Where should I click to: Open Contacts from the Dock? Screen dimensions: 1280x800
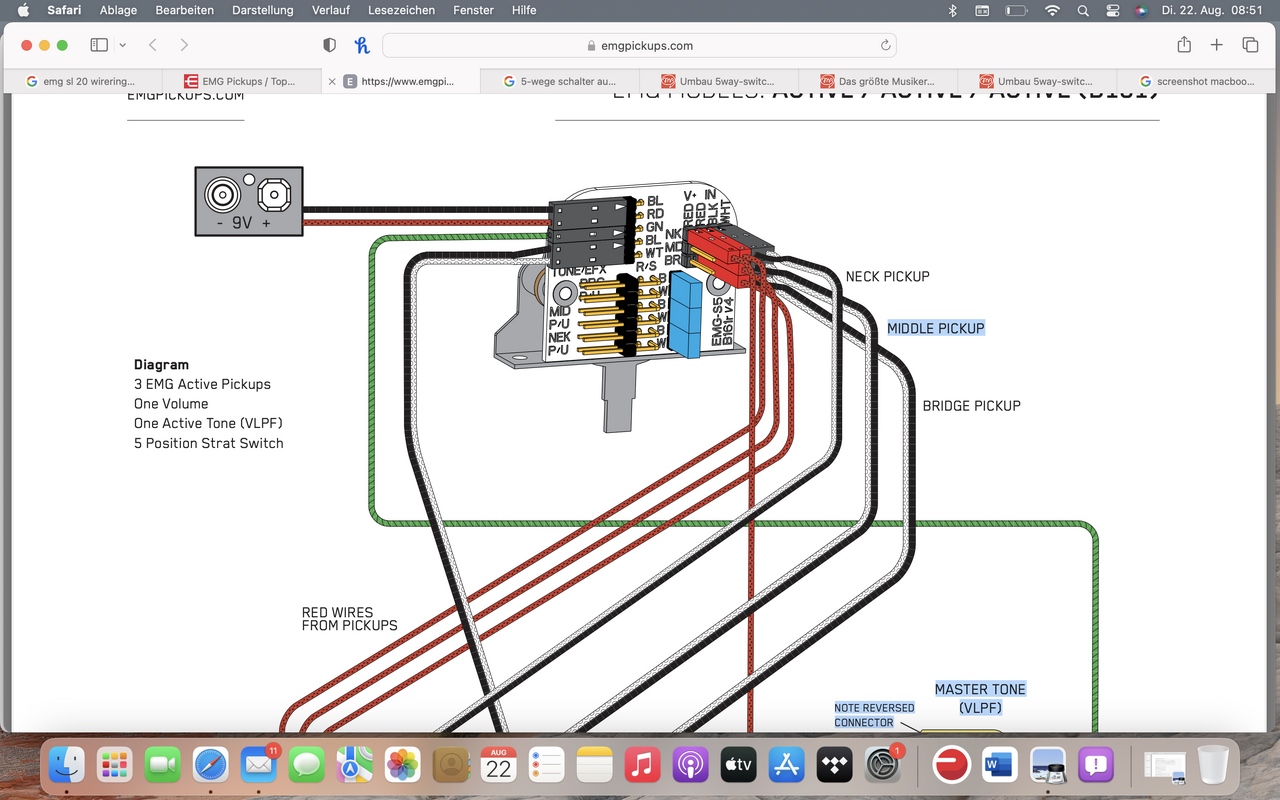tap(451, 765)
